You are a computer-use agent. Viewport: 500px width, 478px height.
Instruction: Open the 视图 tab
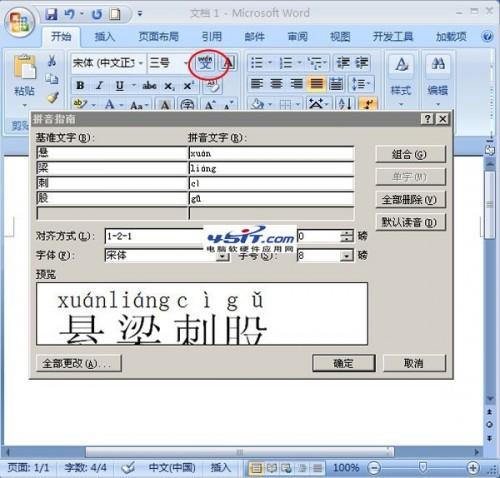point(340,36)
